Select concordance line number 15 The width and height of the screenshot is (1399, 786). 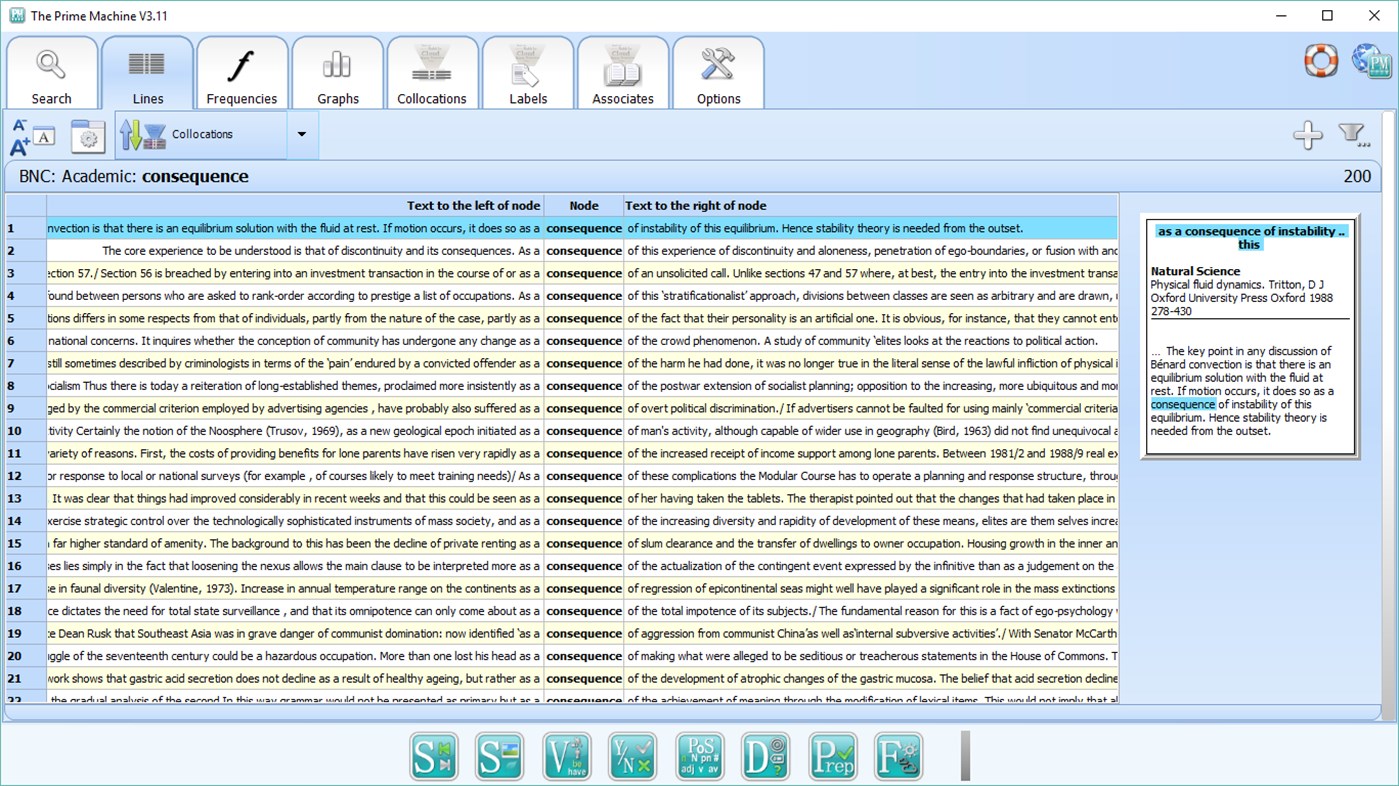pos(26,543)
